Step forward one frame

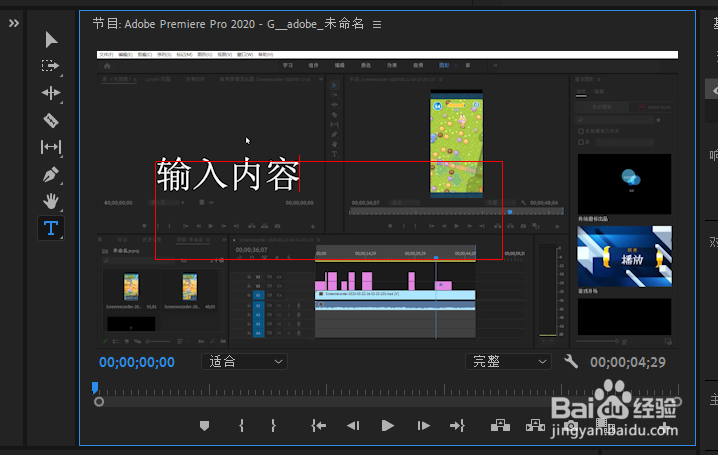[424, 426]
